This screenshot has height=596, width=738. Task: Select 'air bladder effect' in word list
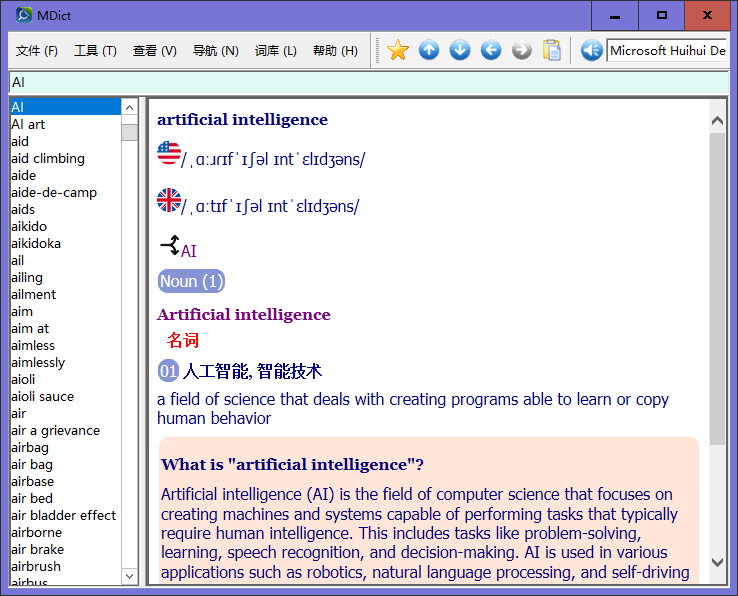tap(65, 515)
